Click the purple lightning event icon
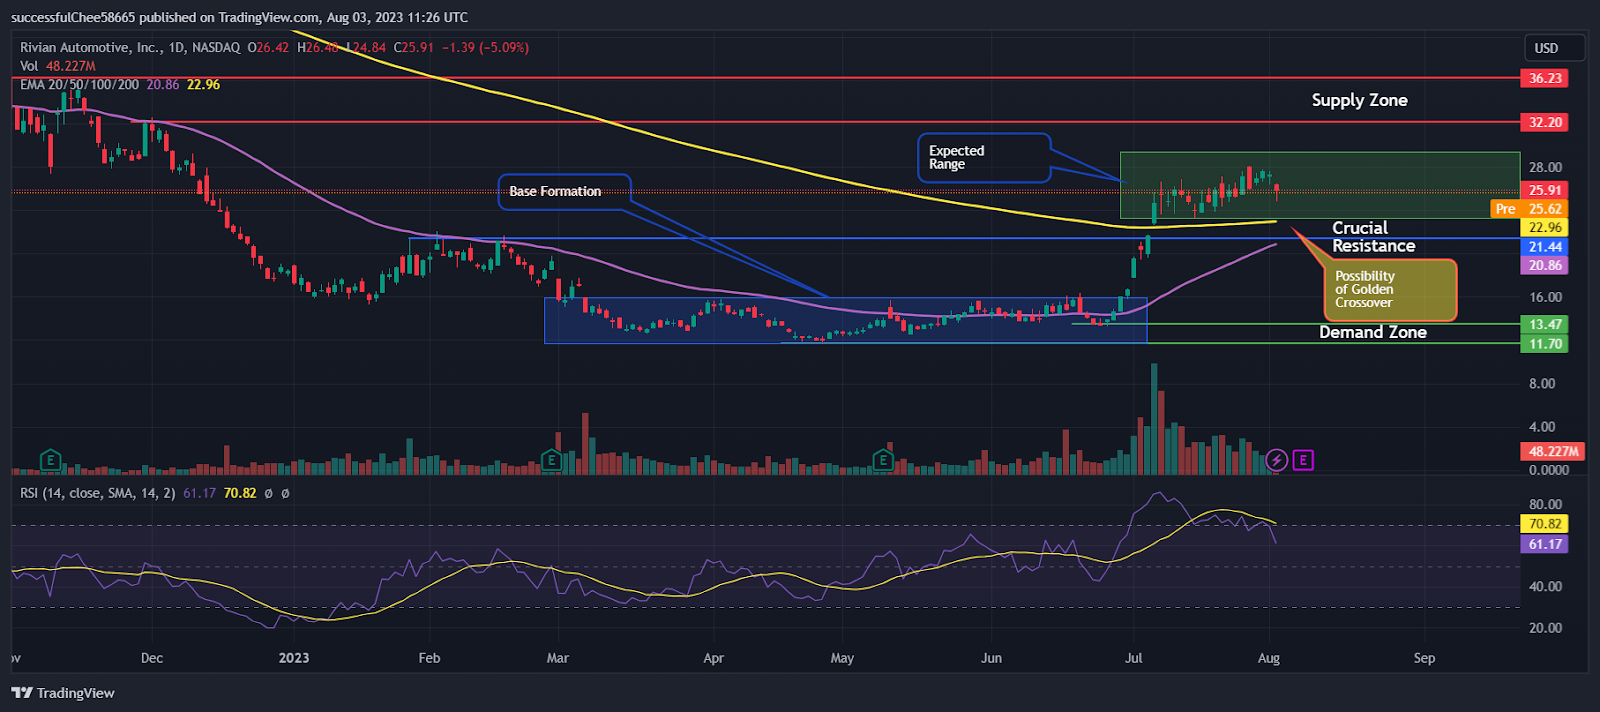Viewport: 1600px width, 712px height. 1277,461
